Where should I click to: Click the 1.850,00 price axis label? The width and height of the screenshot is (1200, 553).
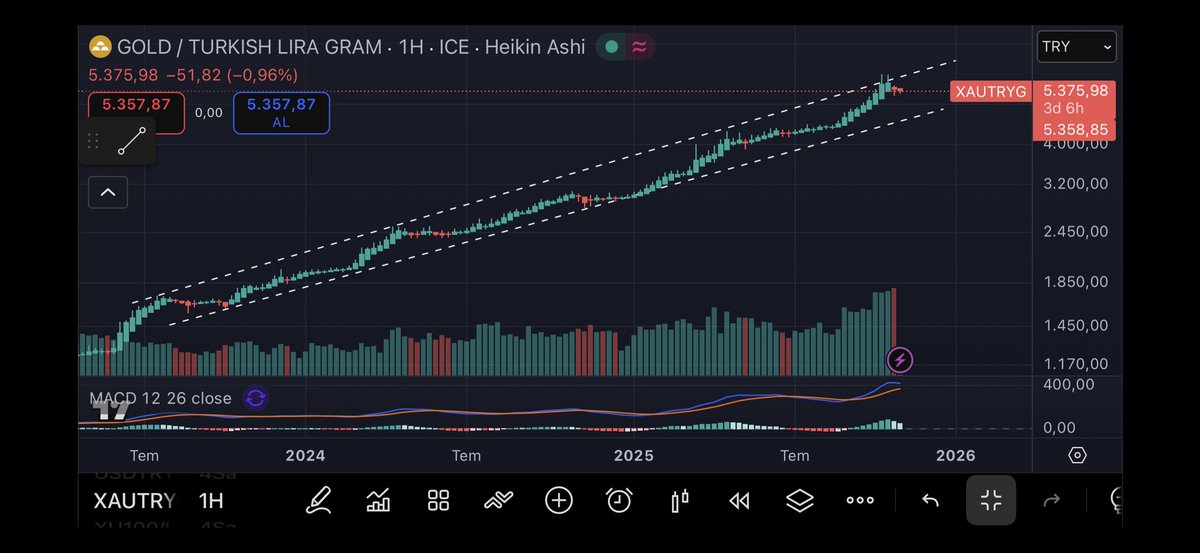[1075, 282]
